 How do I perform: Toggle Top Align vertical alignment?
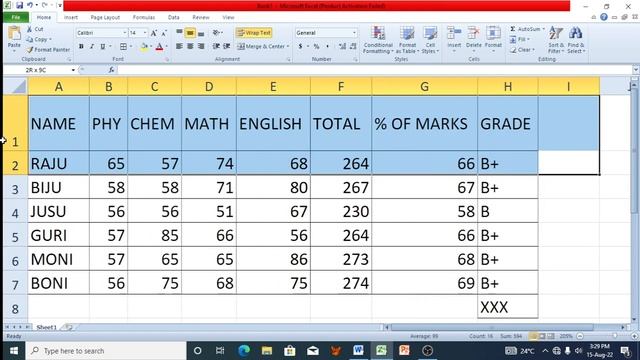point(179,33)
